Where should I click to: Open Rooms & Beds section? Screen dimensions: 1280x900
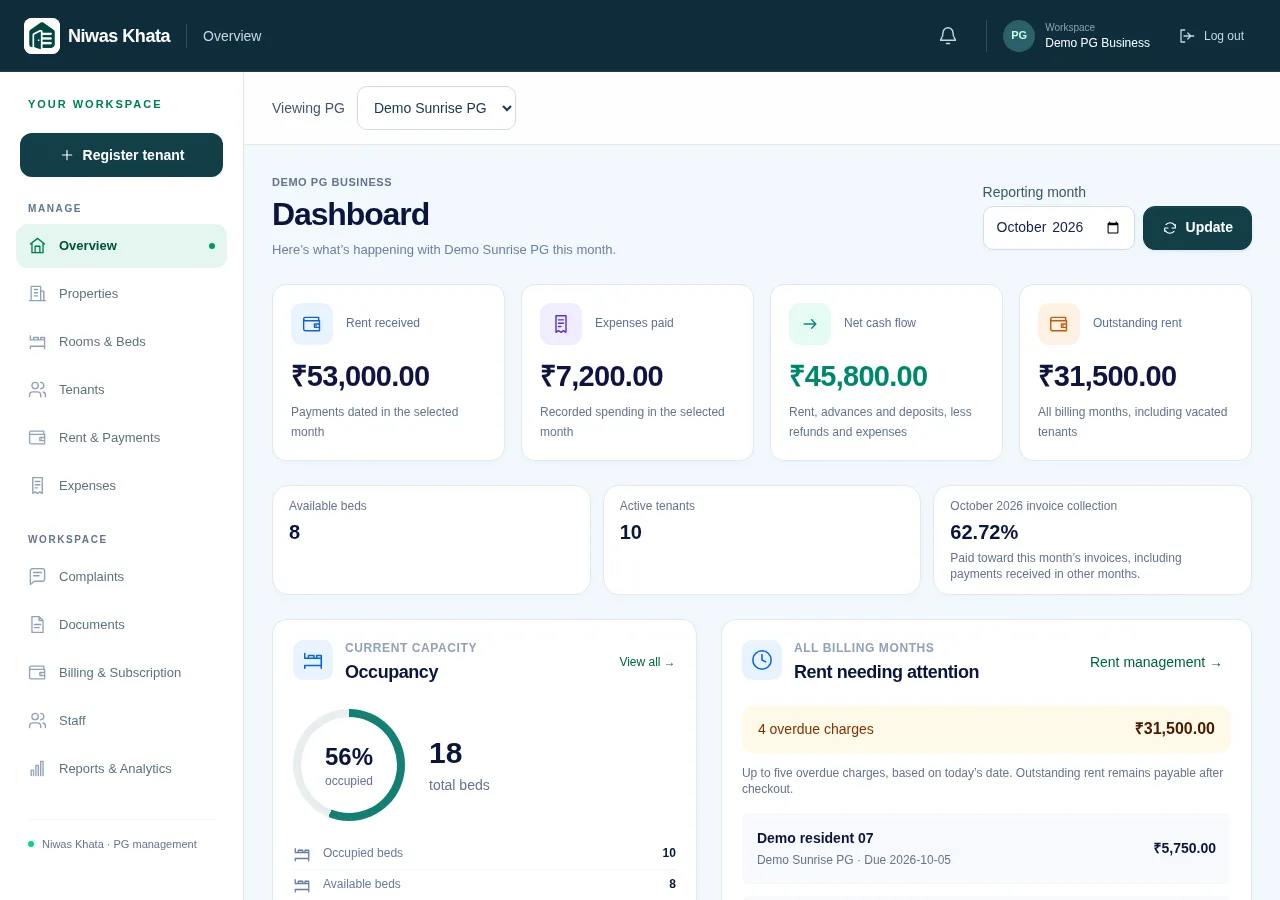tap(121, 342)
